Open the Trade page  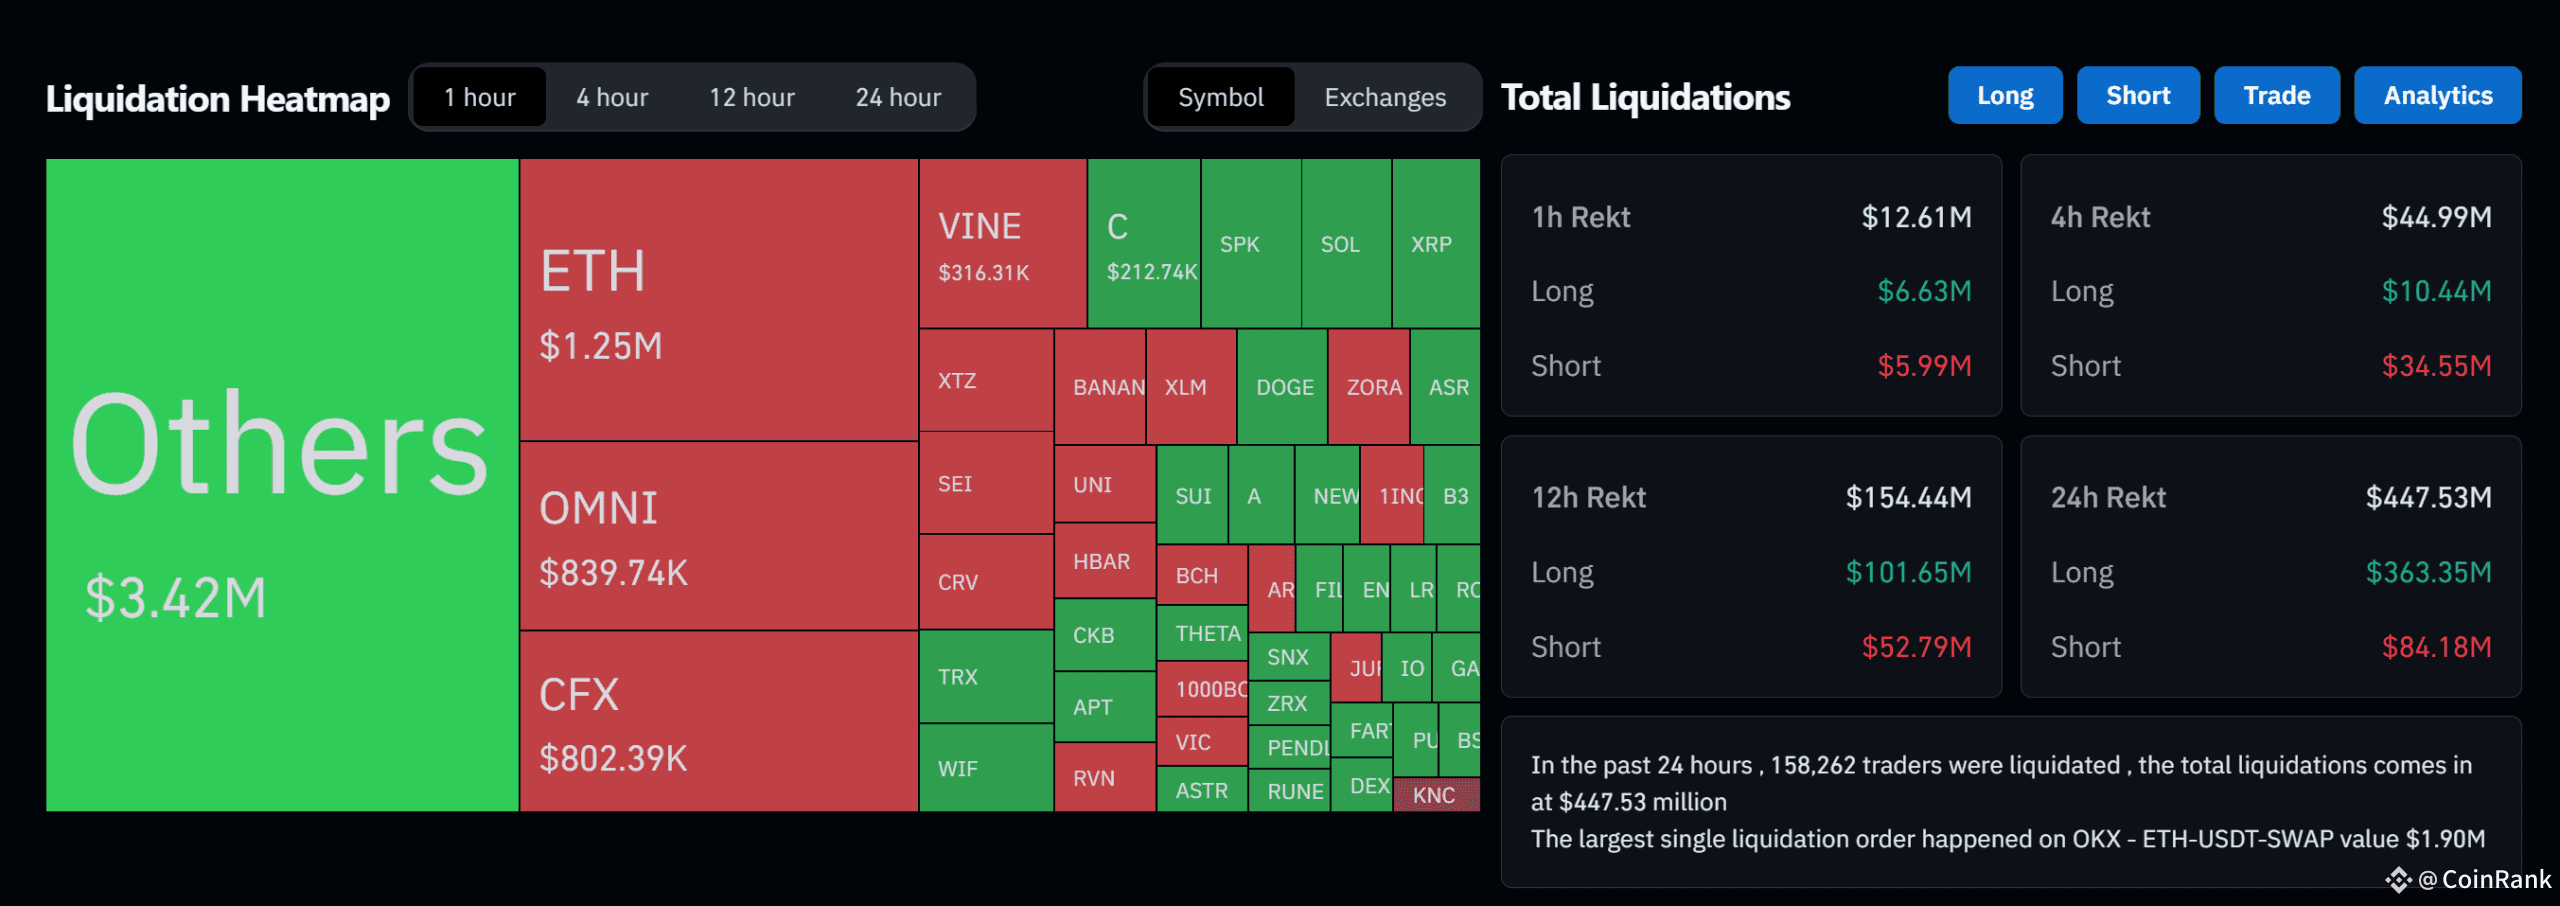2277,95
